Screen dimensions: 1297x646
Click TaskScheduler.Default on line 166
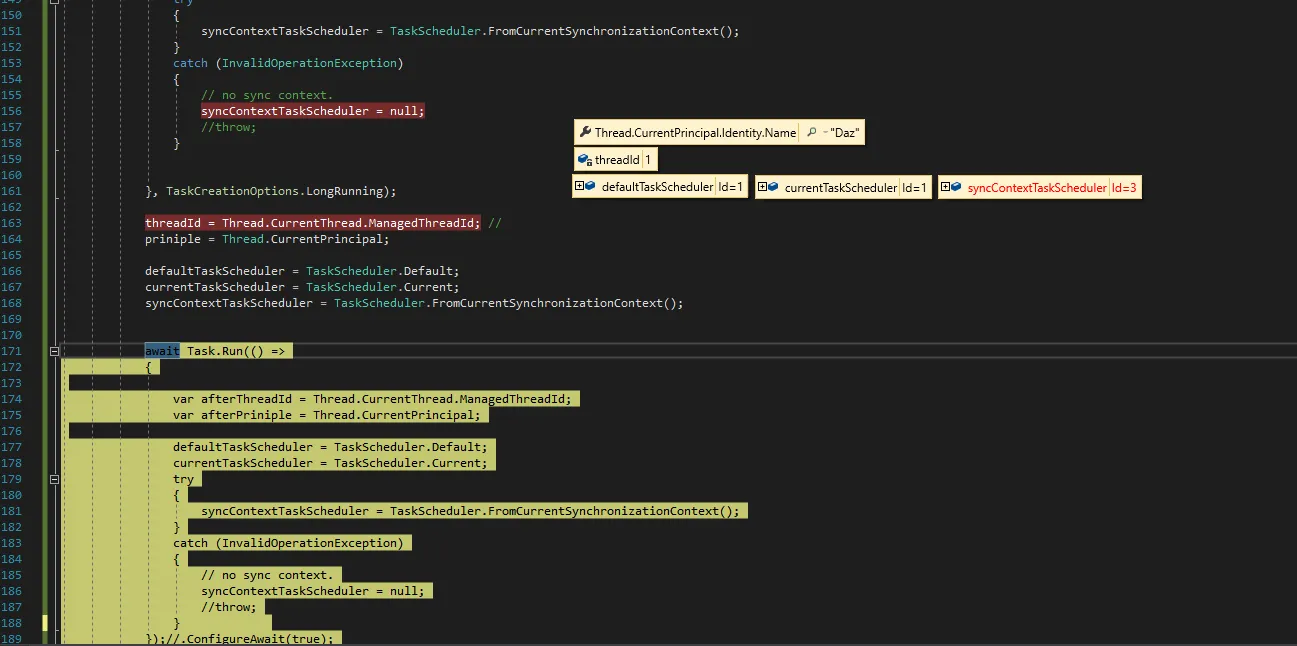pos(382,271)
